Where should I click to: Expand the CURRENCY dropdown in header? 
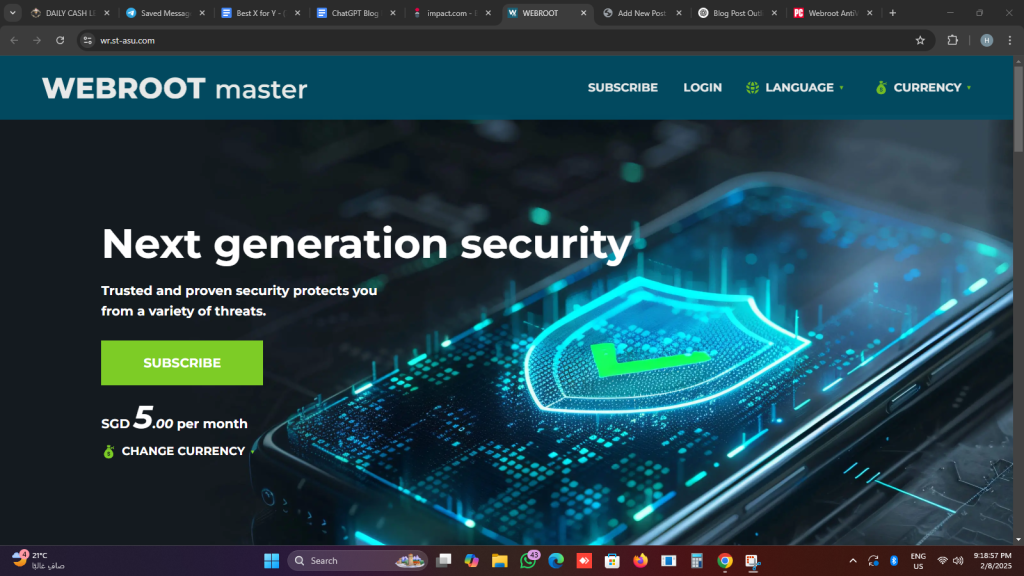pyautogui.click(x=923, y=88)
